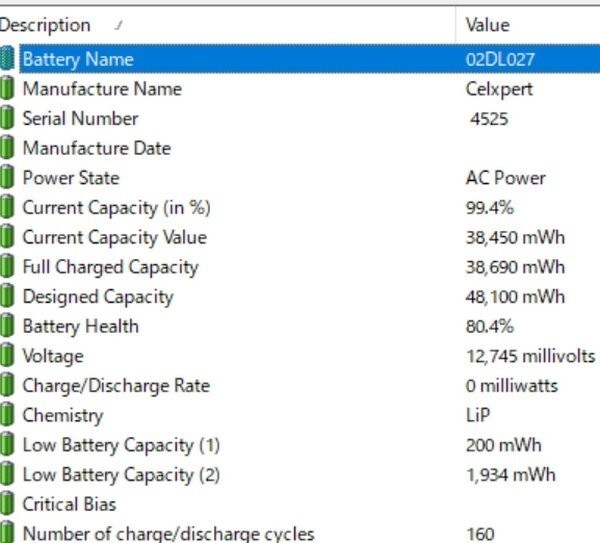
Task: Click the battery icon beside Critical Bias
Action: pos(7,504)
